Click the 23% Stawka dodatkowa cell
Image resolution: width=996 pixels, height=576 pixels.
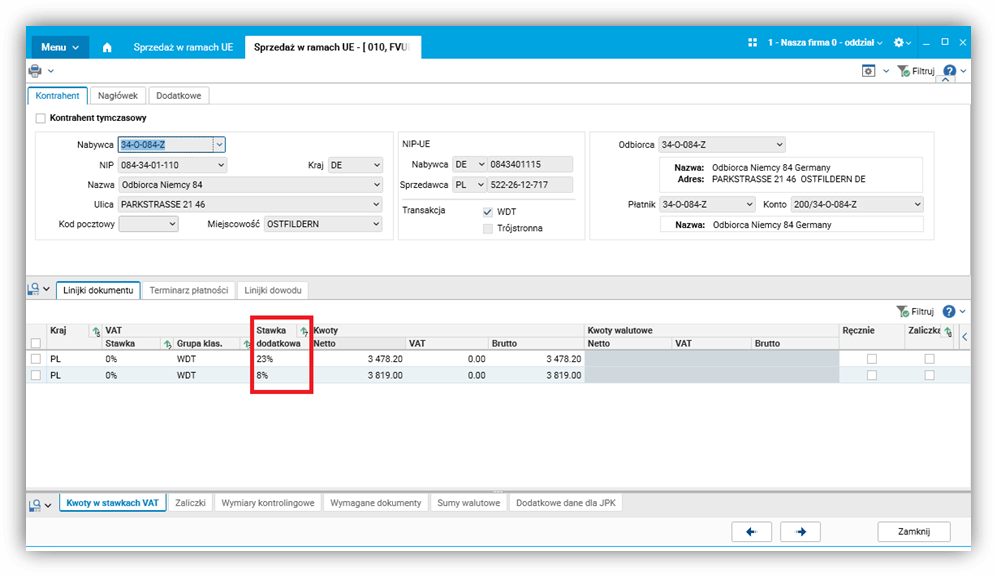(x=280, y=359)
